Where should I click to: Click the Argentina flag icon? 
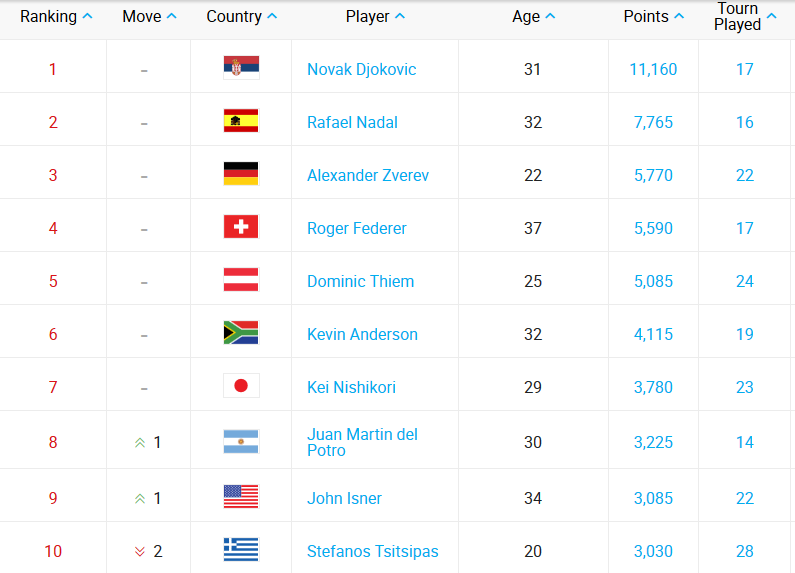coord(241,442)
